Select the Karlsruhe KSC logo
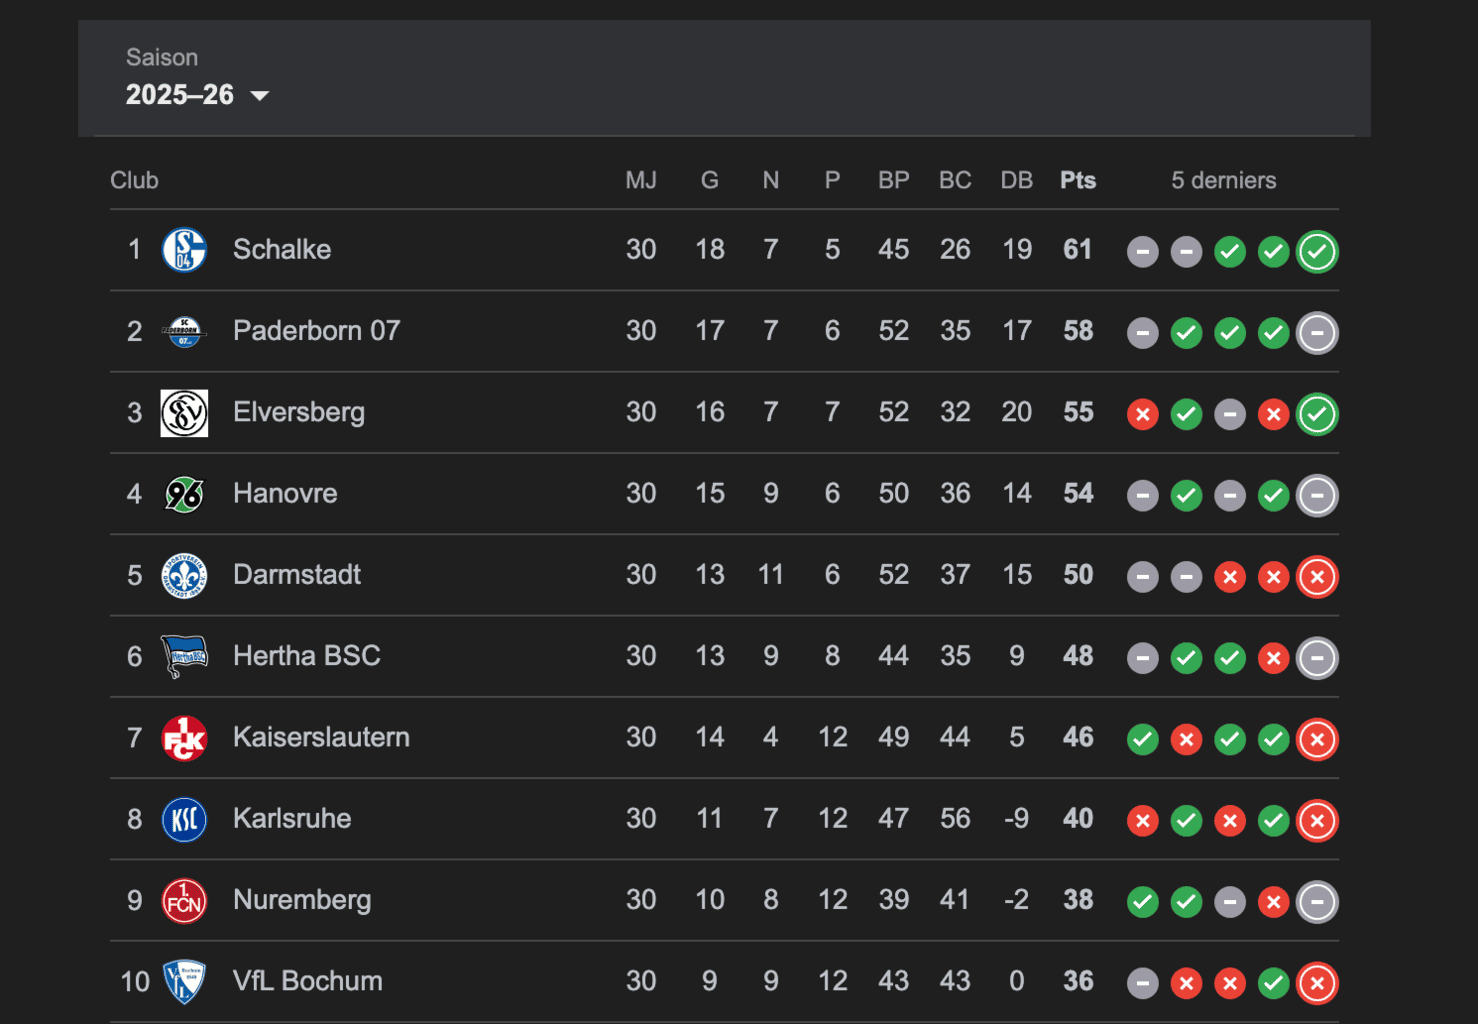This screenshot has height=1024, width=1478. click(x=184, y=819)
